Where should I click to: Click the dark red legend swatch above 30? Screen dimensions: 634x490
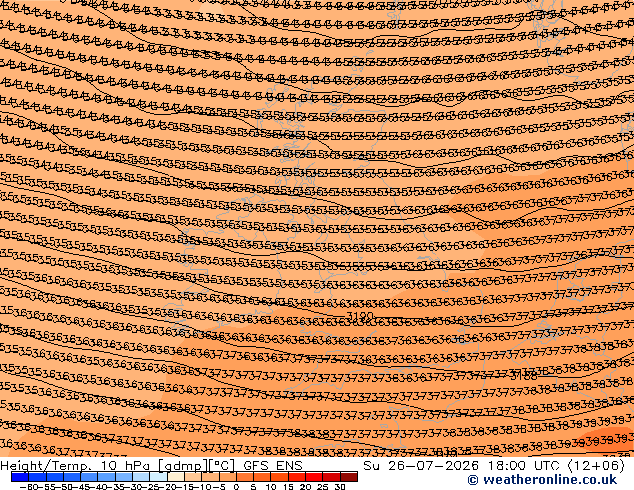(x=349, y=477)
